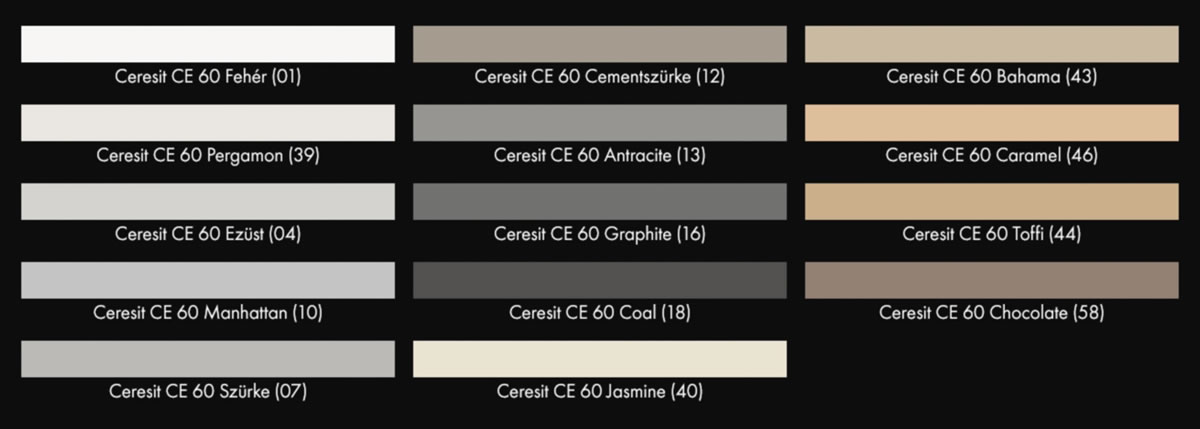Pick the Toffi (44) color swatch
Screen dimensions: 1200x429
coord(992,202)
